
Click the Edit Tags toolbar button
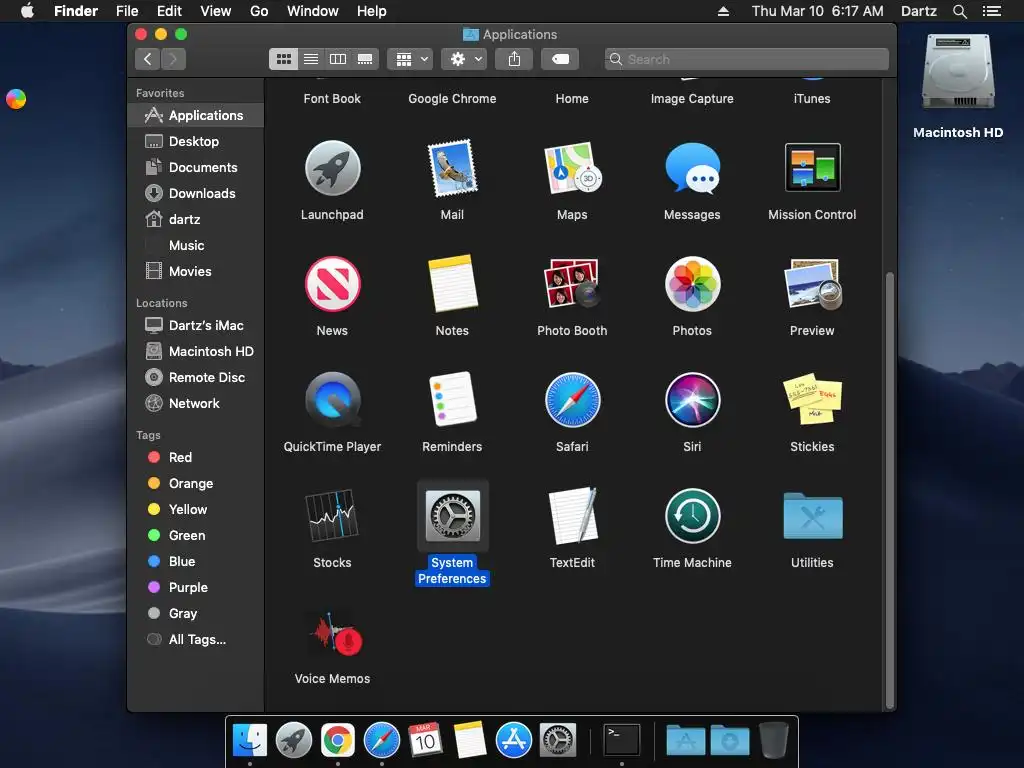pos(560,59)
